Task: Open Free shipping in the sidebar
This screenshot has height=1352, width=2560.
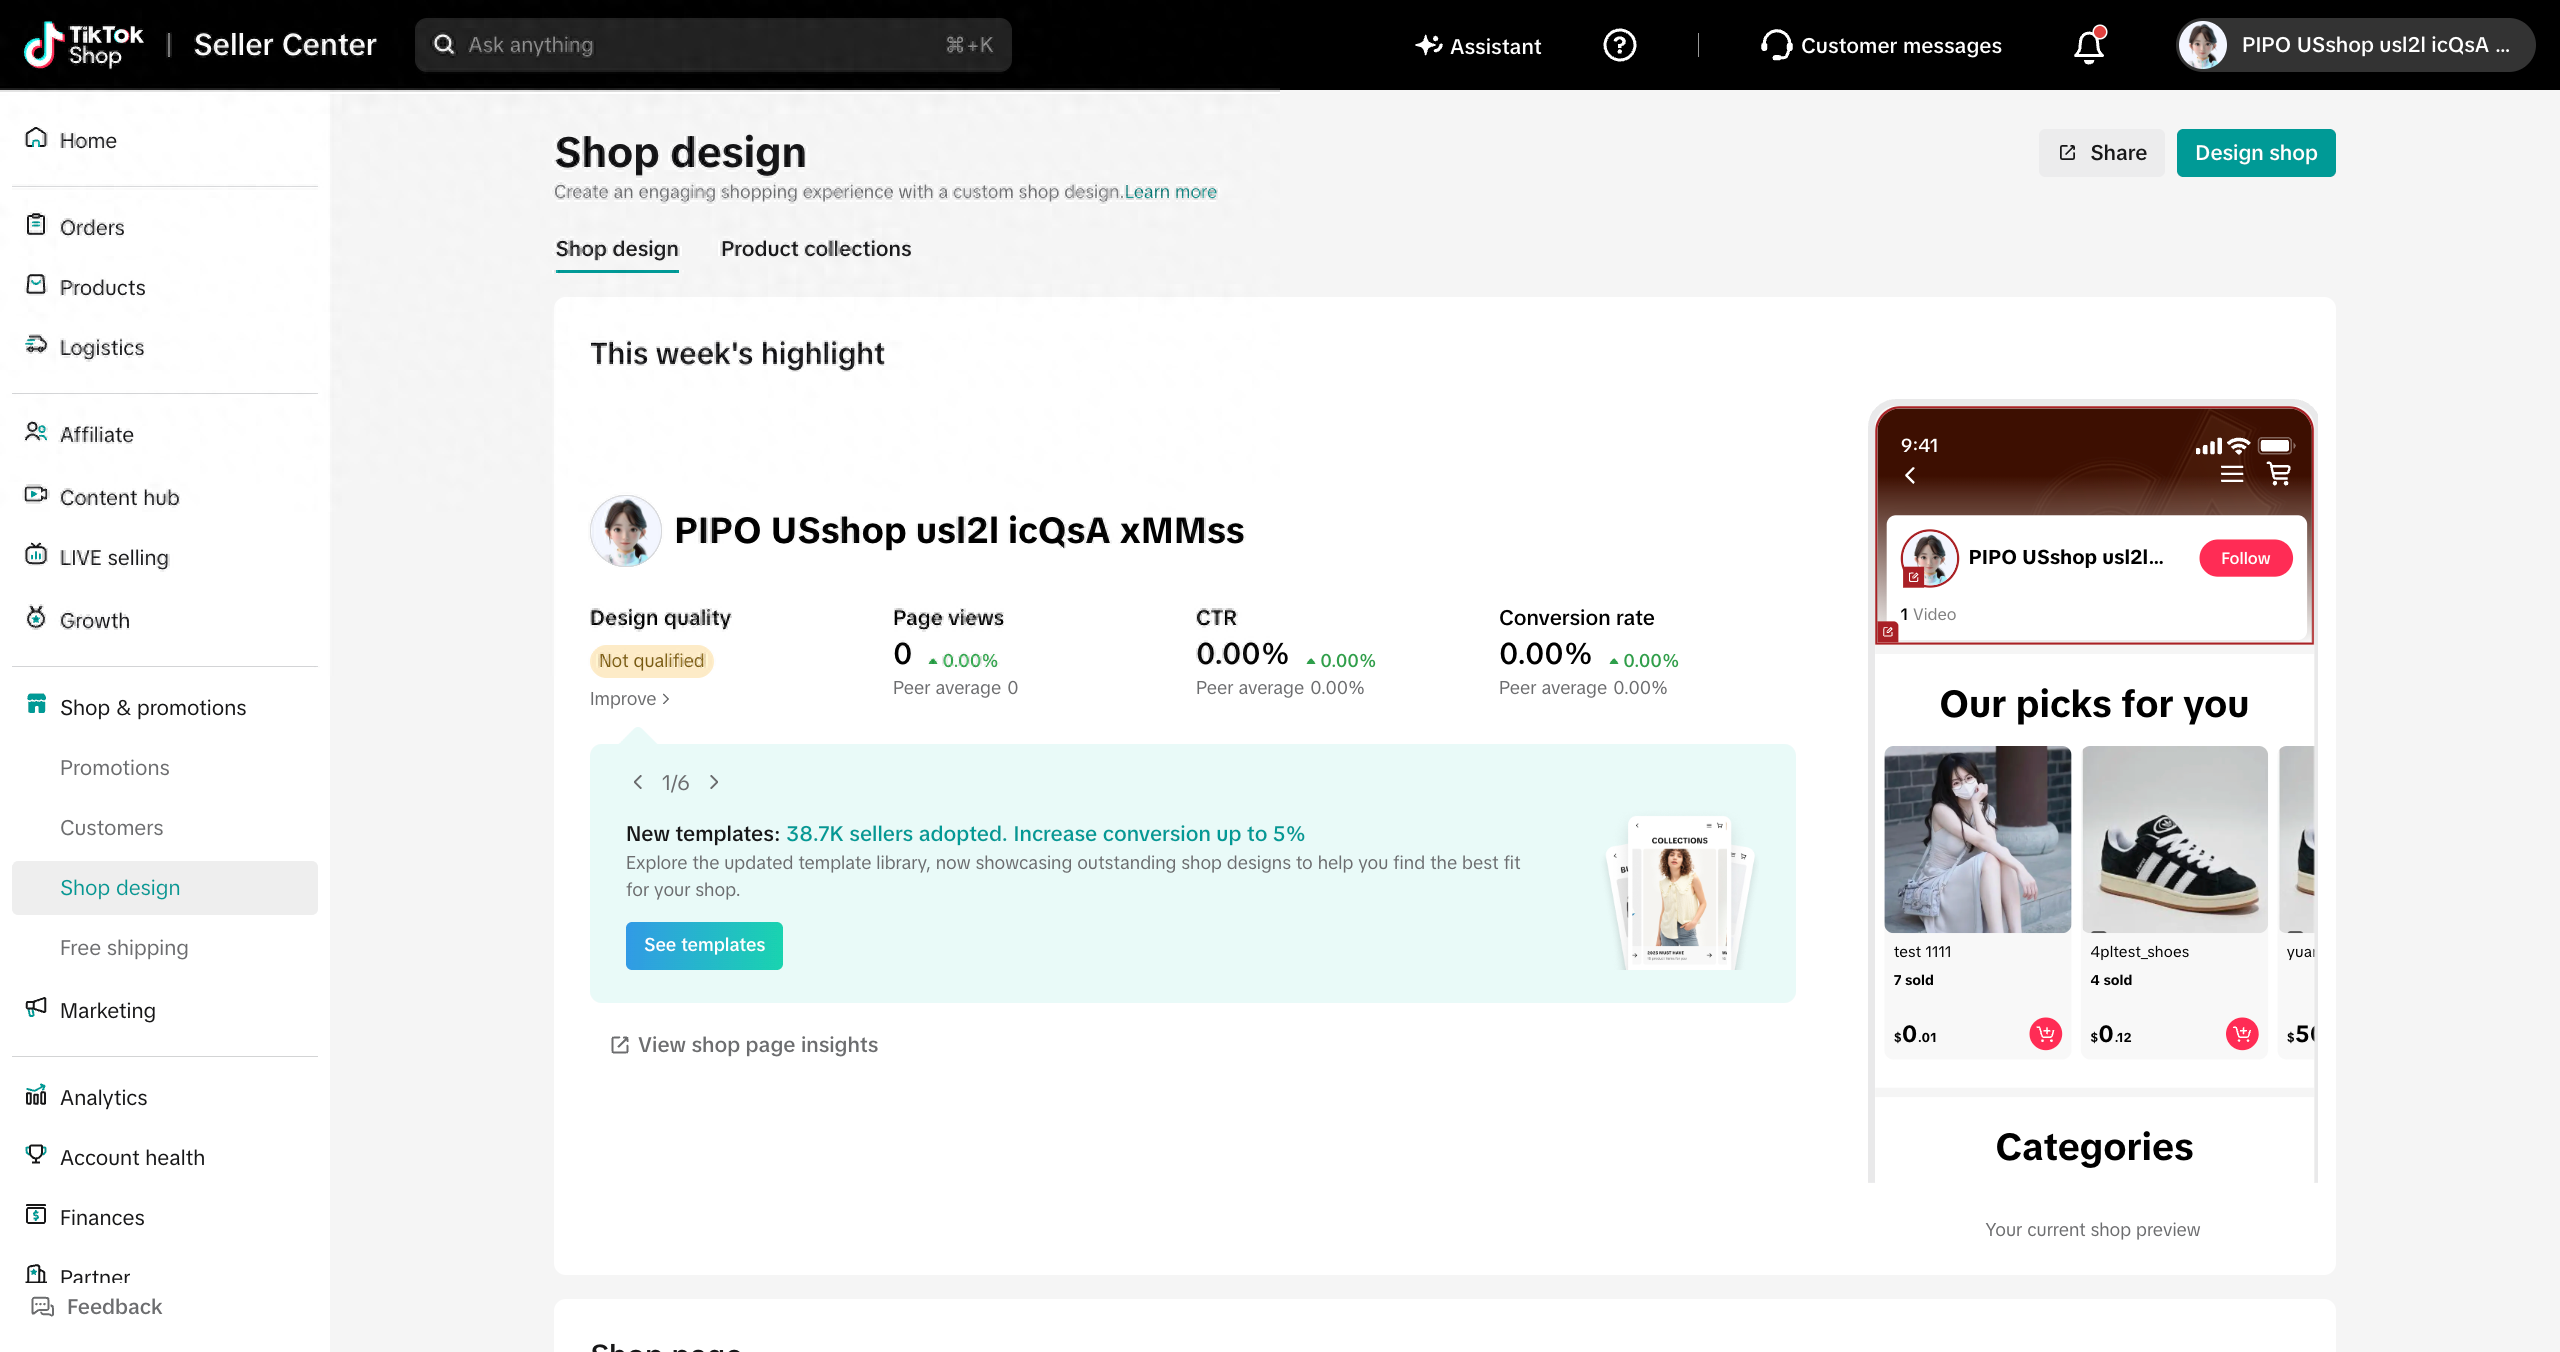Action: click(124, 947)
